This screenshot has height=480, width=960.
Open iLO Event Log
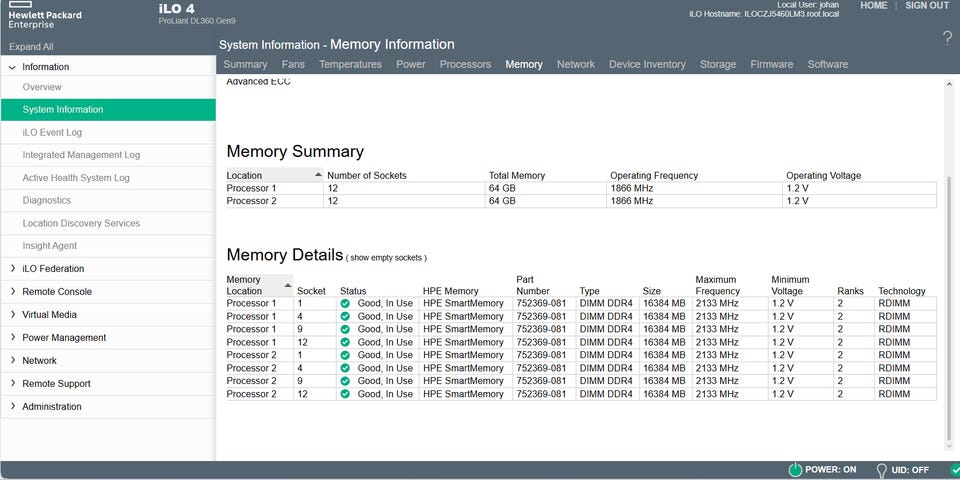(52, 132)
